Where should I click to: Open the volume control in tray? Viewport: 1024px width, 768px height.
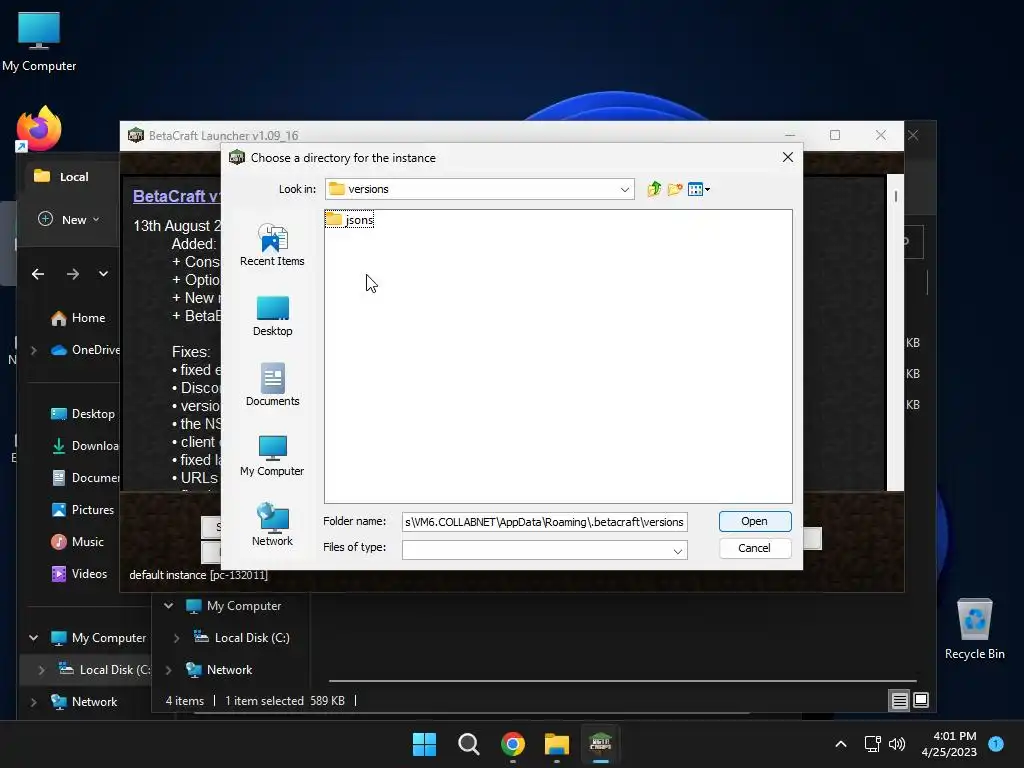coord(897,744)
